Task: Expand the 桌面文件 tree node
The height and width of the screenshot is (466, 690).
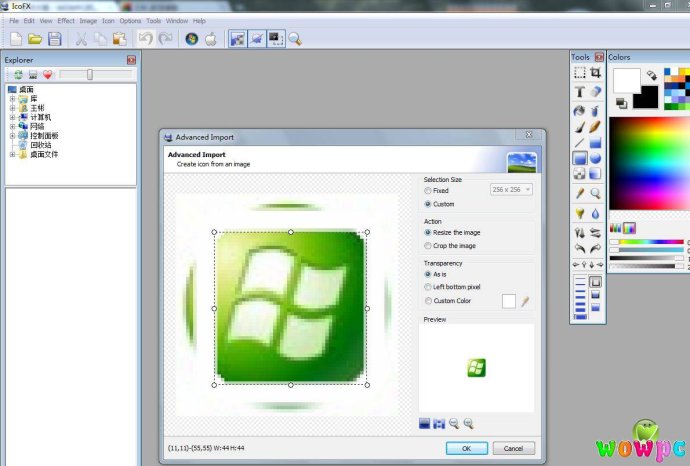Action: (12, 154)
